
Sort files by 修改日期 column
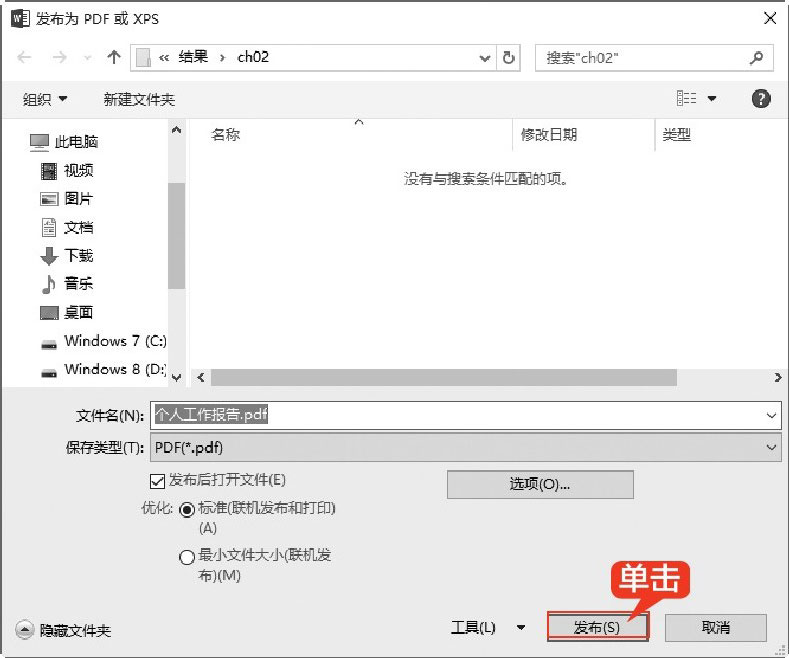point(548,135)
